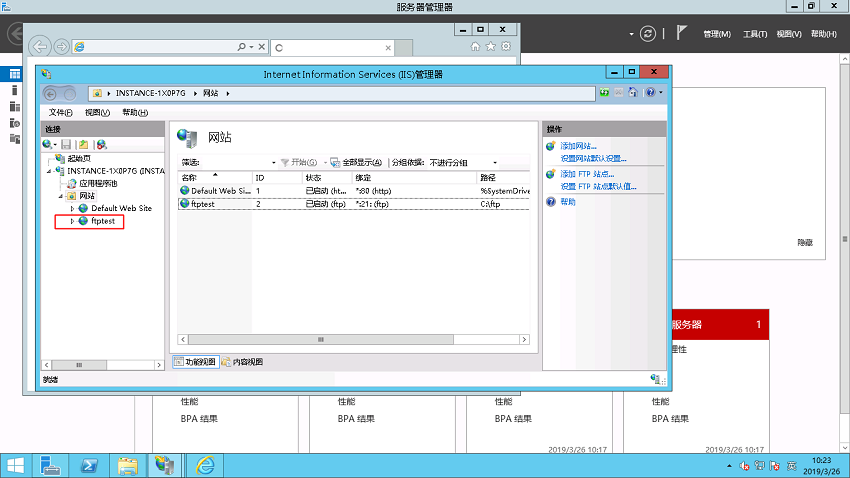Collapse the INSTANCE-1X0P7G server node

(49, 171)
